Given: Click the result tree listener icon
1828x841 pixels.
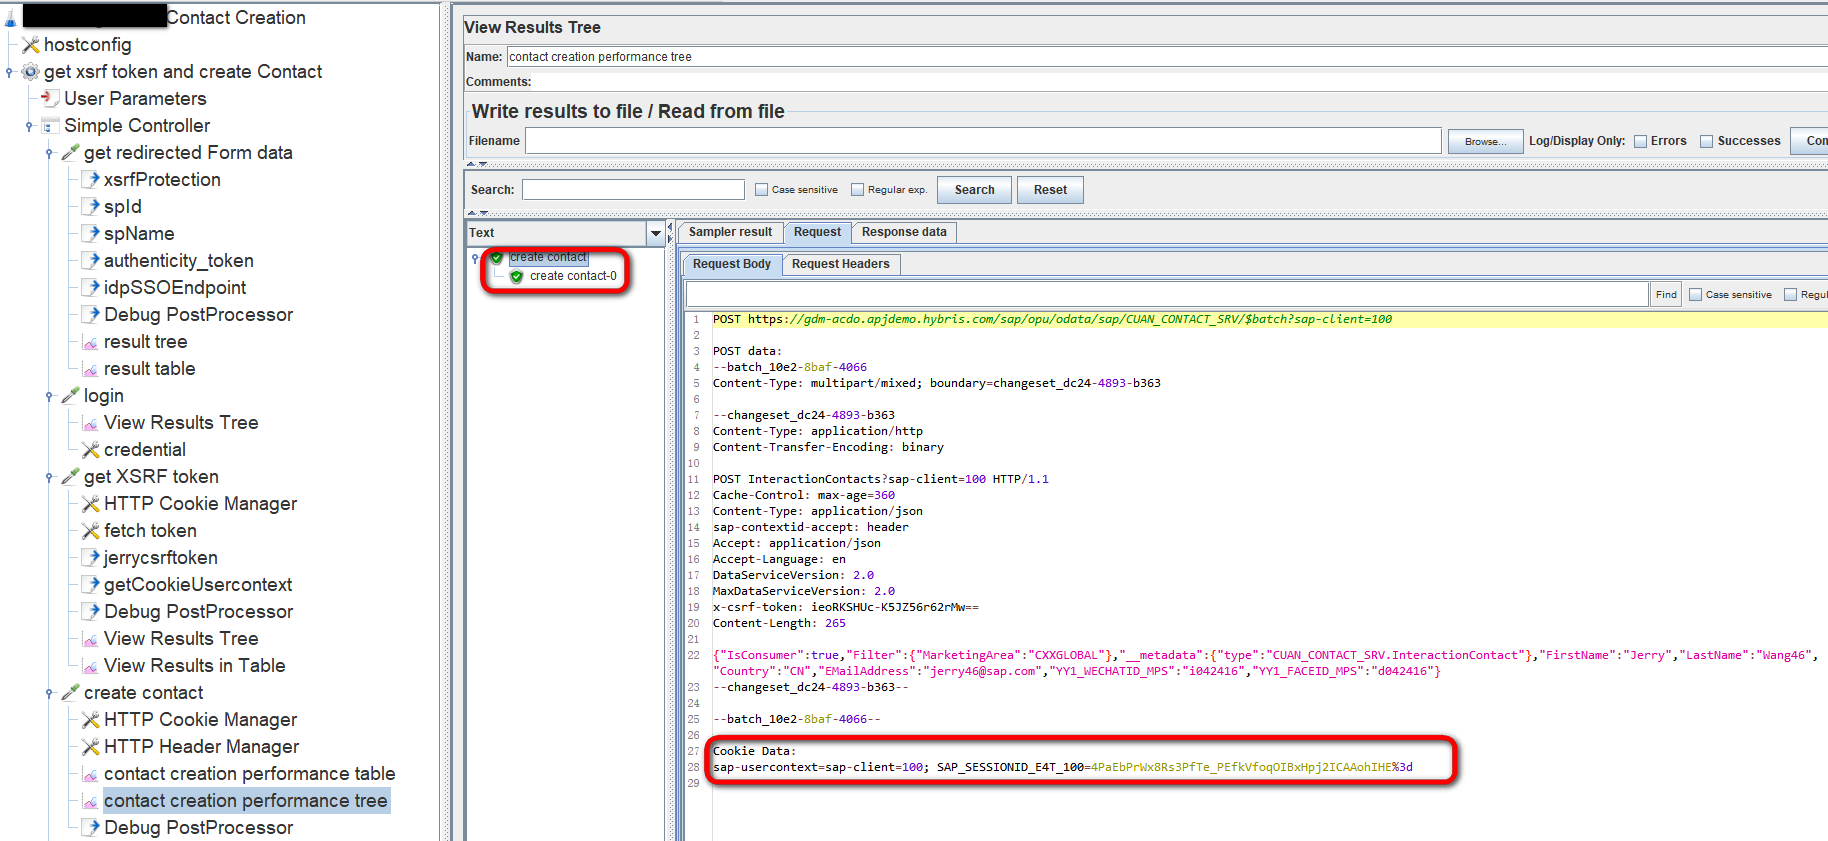Looking at the screenshot, I should [x=90, y=342].
